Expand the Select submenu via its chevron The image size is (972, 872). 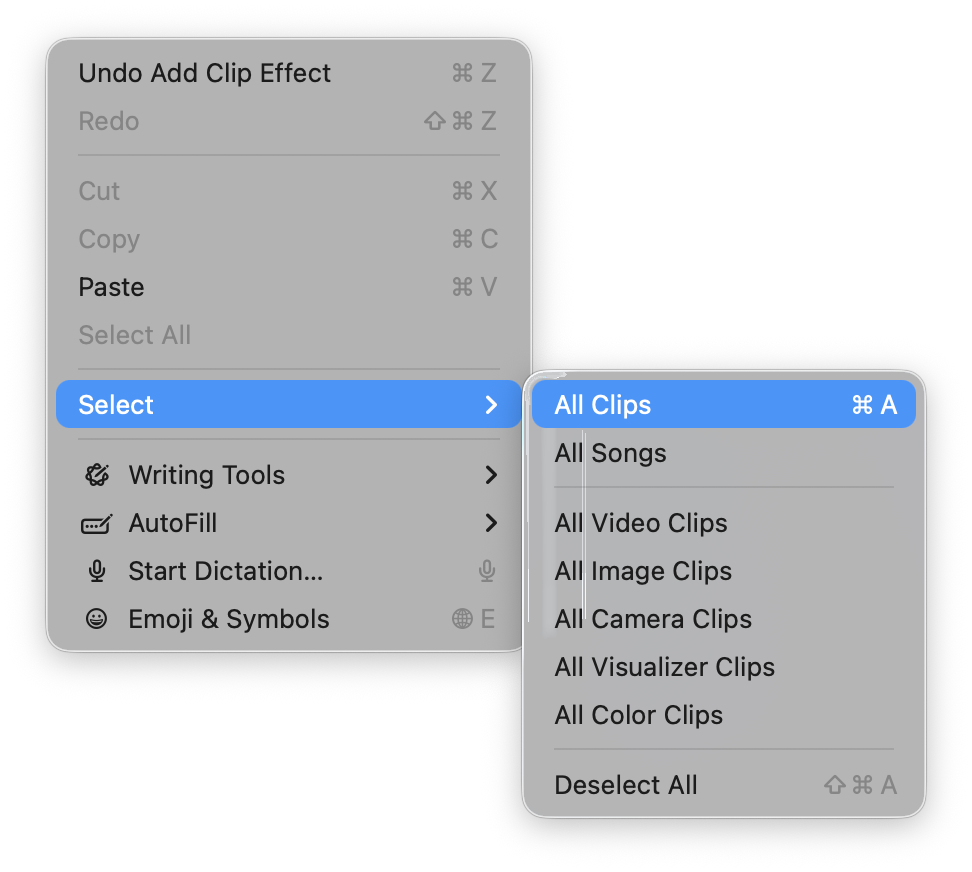491,404
